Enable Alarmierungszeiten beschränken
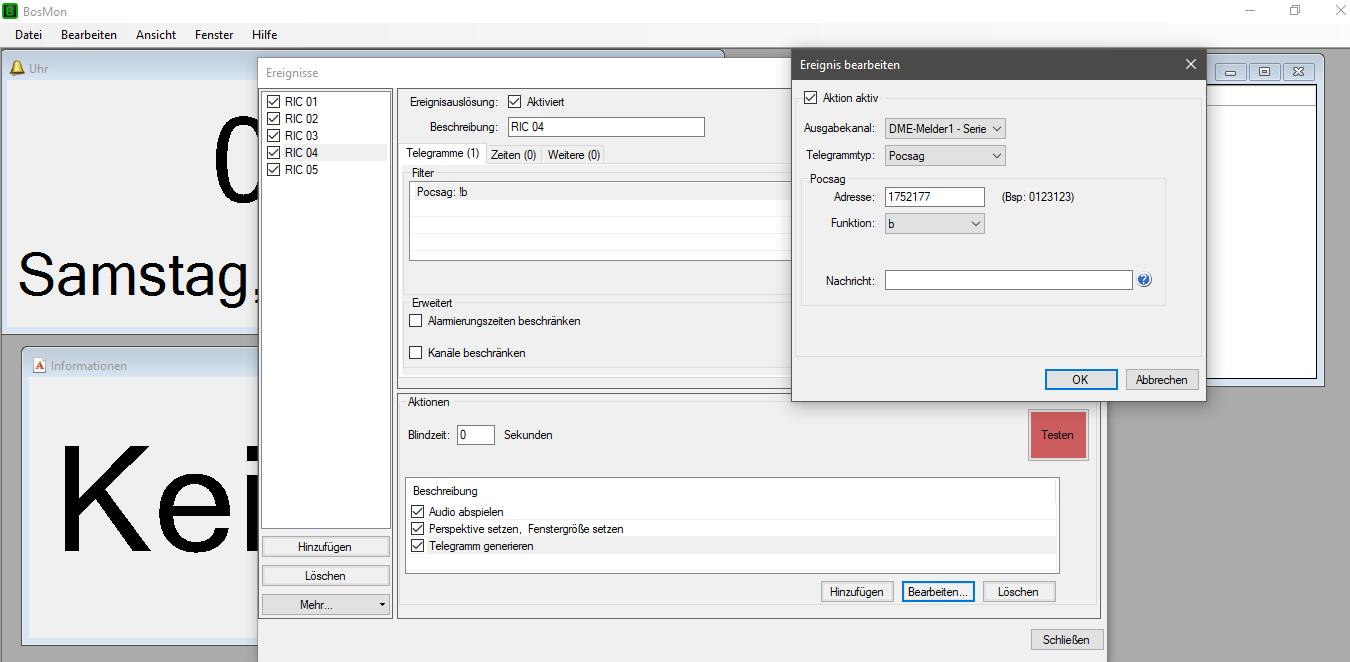 click(416, 321)
